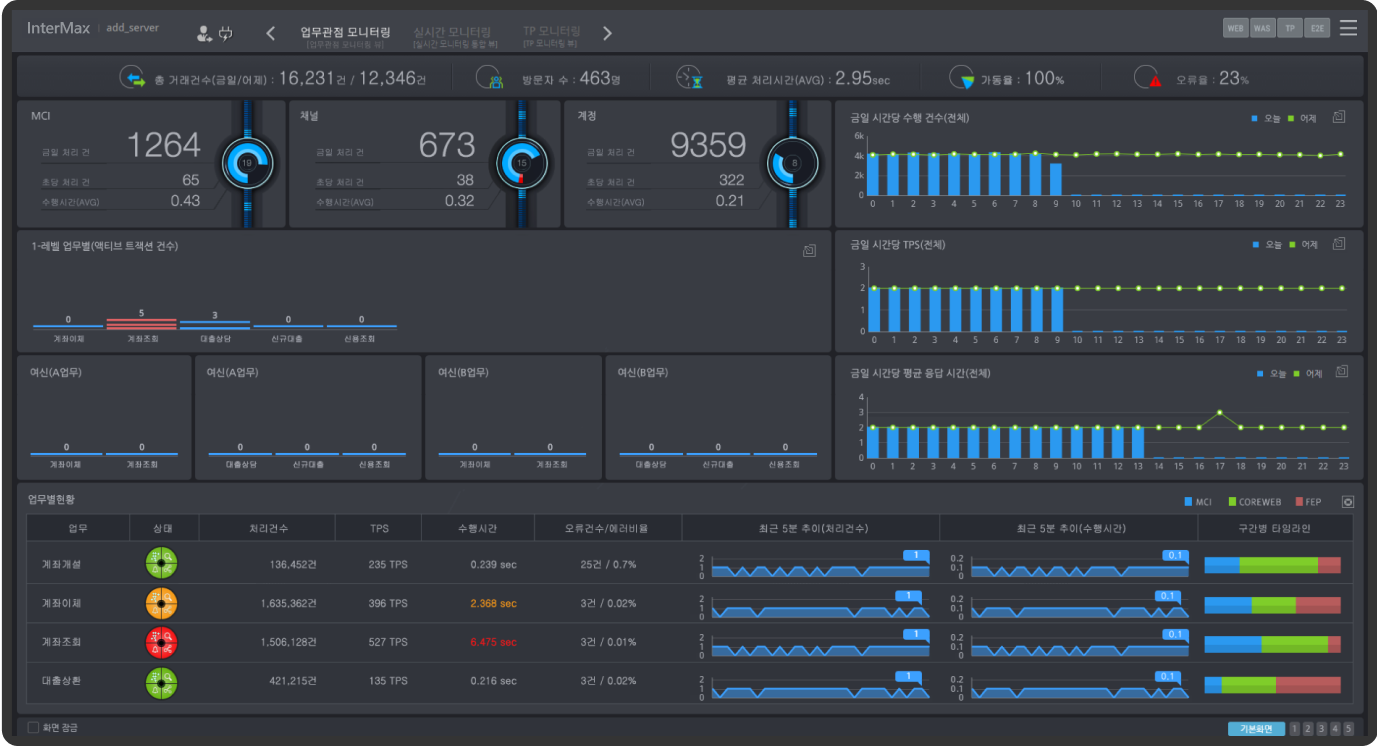
Task: Go to screen page 3 button
Action: point(1321,729)
